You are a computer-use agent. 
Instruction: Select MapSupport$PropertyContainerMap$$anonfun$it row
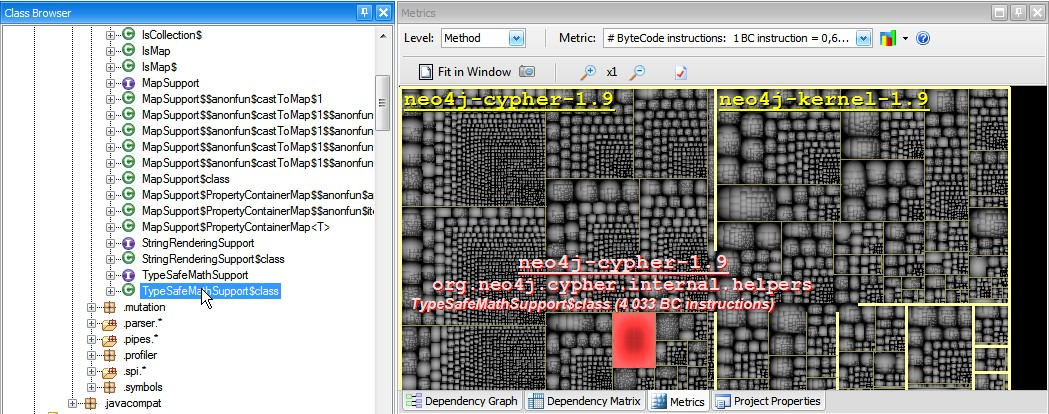[x=258, y=211]
